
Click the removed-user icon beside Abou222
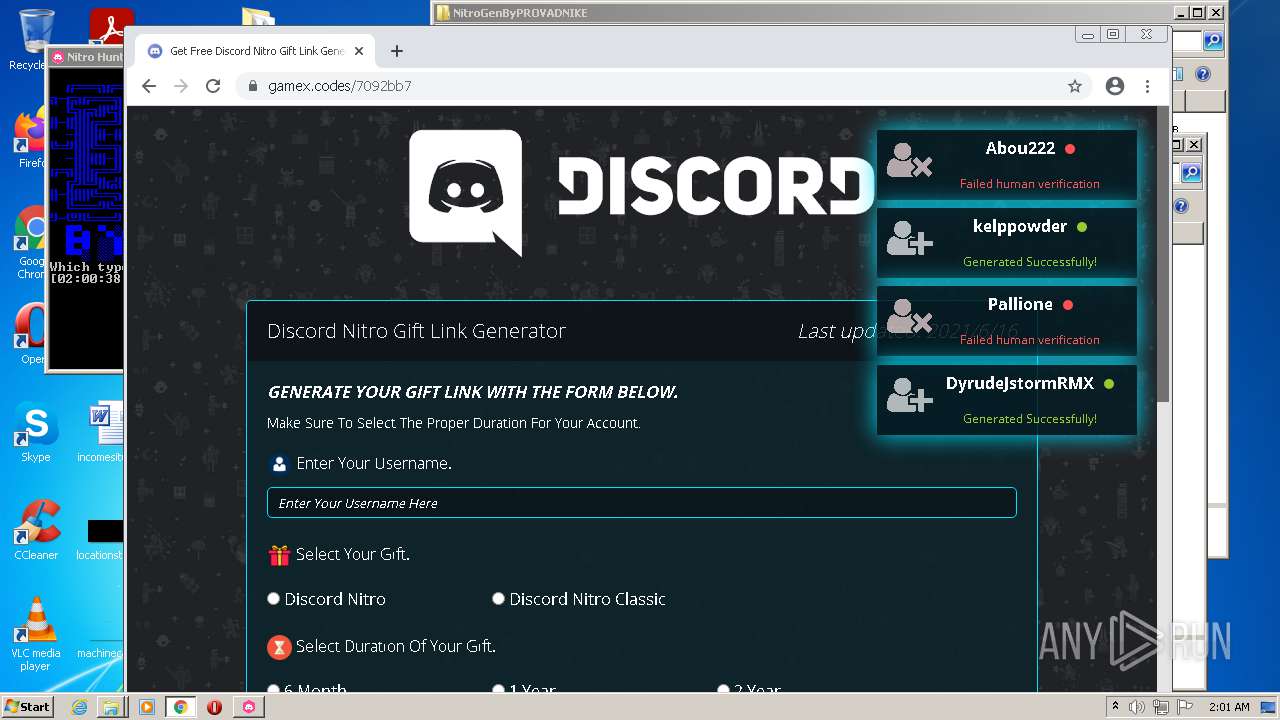pos(909,160)
